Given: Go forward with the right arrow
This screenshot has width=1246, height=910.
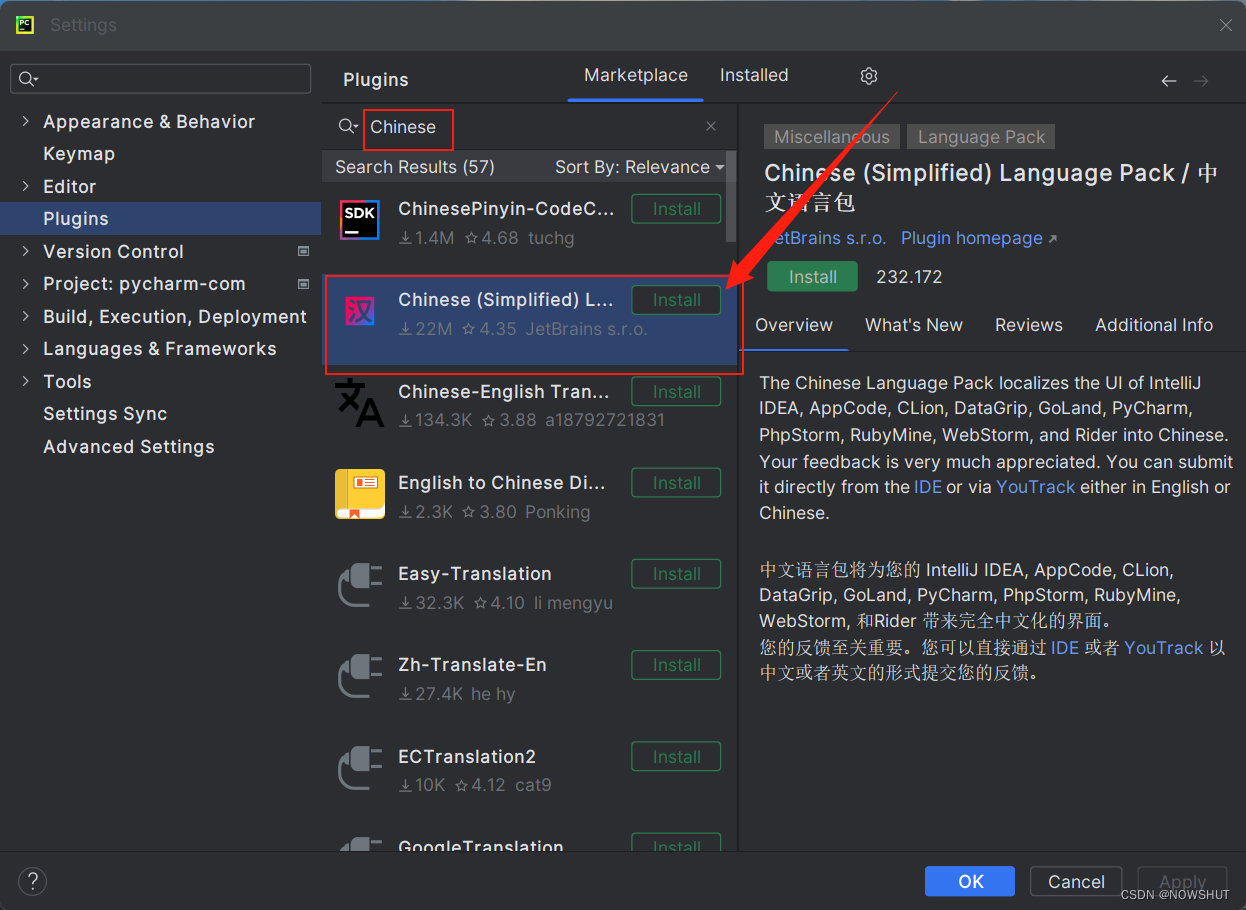Looking at the screenshot, I should click(x=1201, y=81).
